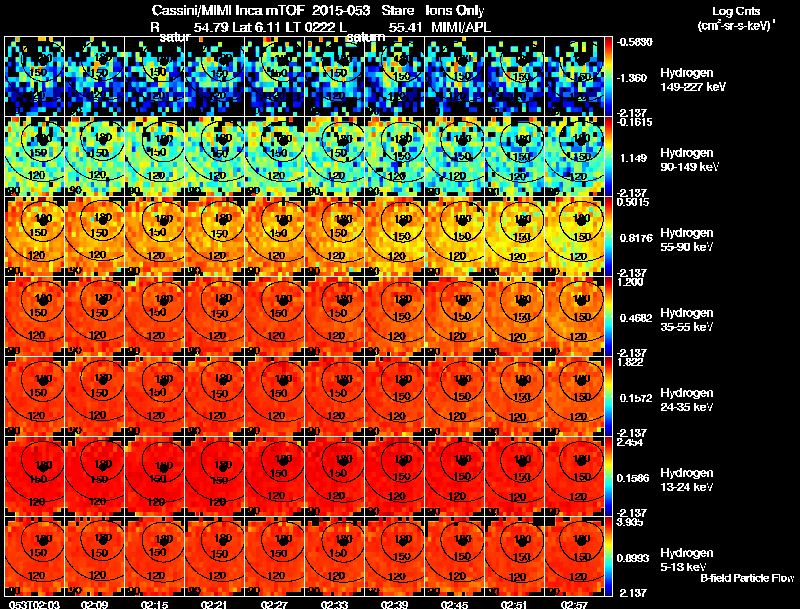Select the "Hydrogen 24-35 keV" row label

(687, 400)
